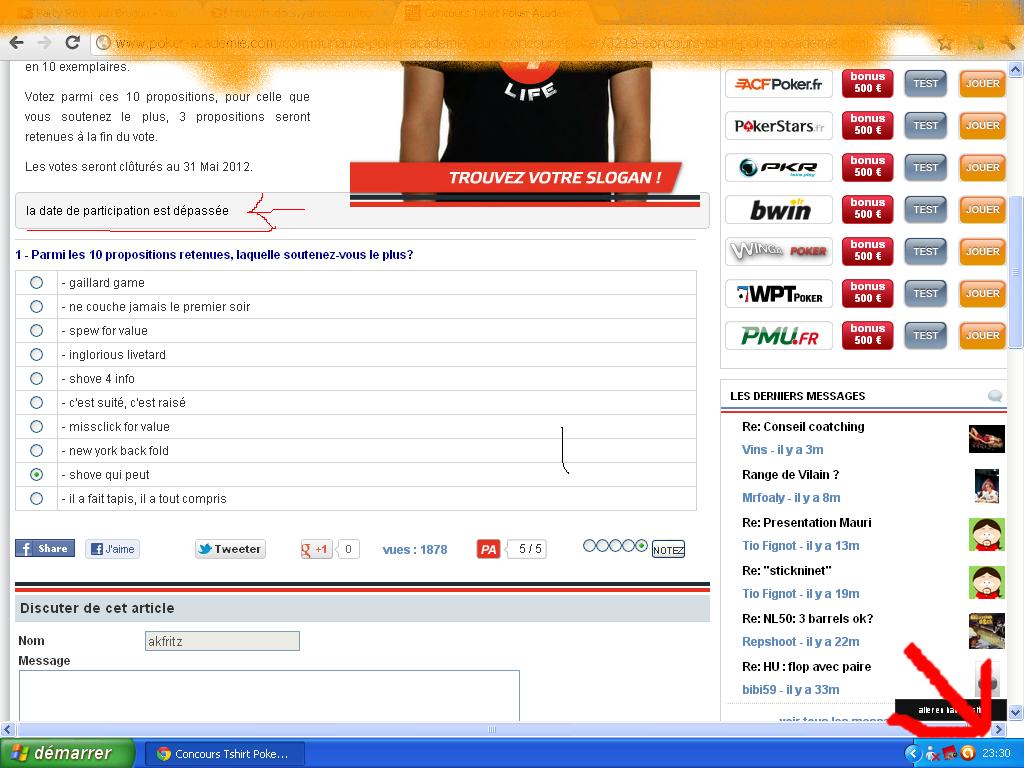Click the speech bubble icon beside Les derniers messages
This screenshot has height=768, width=1024.
995,396
